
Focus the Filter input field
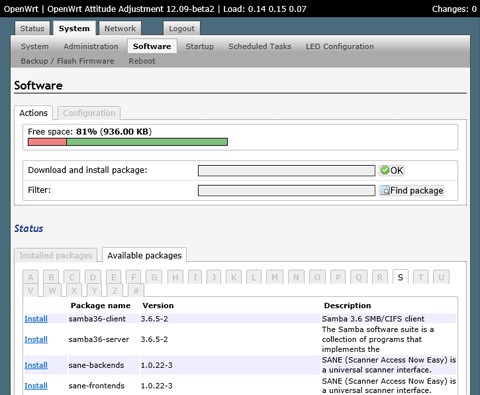click(x=286, y=191)
